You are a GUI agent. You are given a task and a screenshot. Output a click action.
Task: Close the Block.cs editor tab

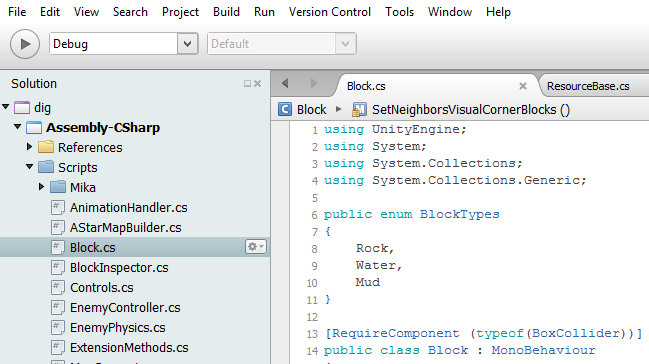(523, 86)
